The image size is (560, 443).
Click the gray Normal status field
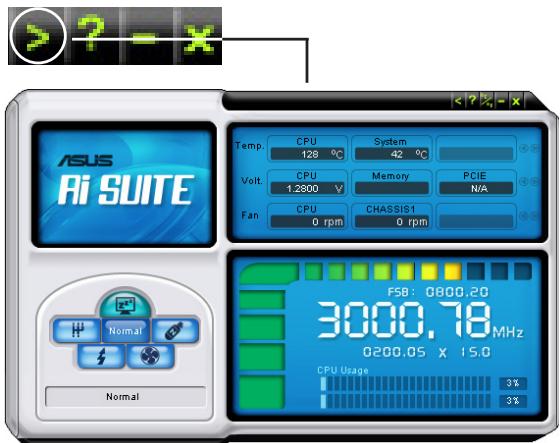click(125, 397)
